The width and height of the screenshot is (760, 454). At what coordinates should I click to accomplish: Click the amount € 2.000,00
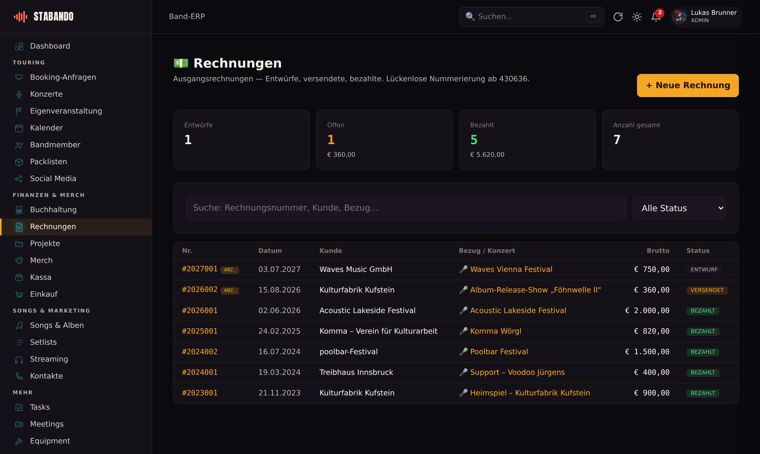[647, 311]
